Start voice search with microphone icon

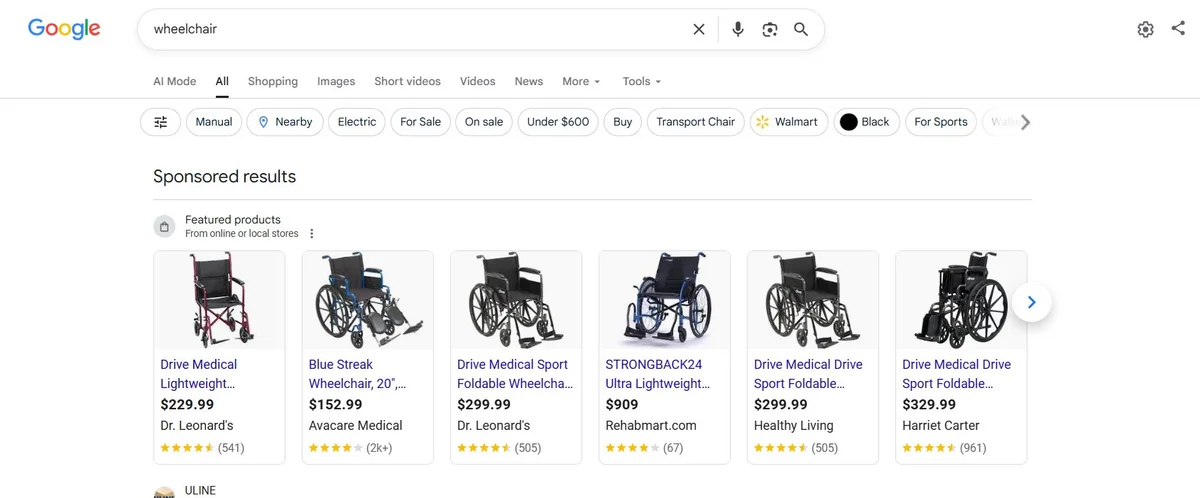[x=738, y=29]
